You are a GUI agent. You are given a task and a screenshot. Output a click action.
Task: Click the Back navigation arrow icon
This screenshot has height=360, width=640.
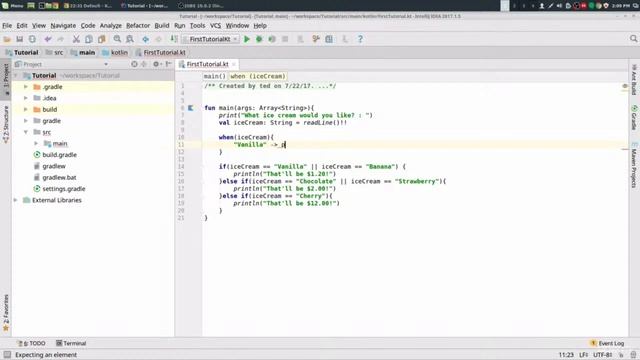(145, 39)
